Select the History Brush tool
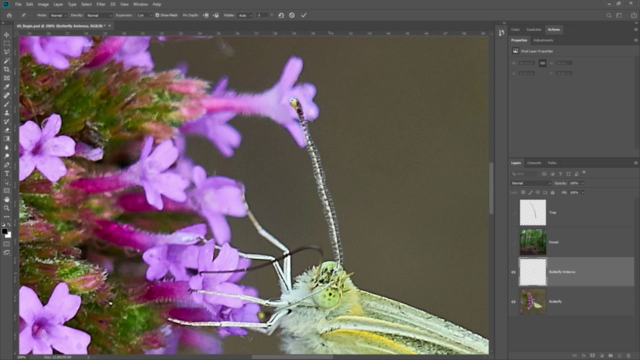This screenshot has width=640, height=360. pos(7,122)
